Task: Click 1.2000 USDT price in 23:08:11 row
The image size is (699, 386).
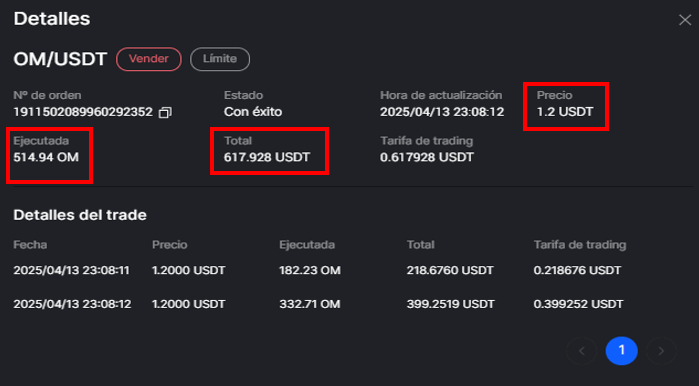Action: click(189, 270)
